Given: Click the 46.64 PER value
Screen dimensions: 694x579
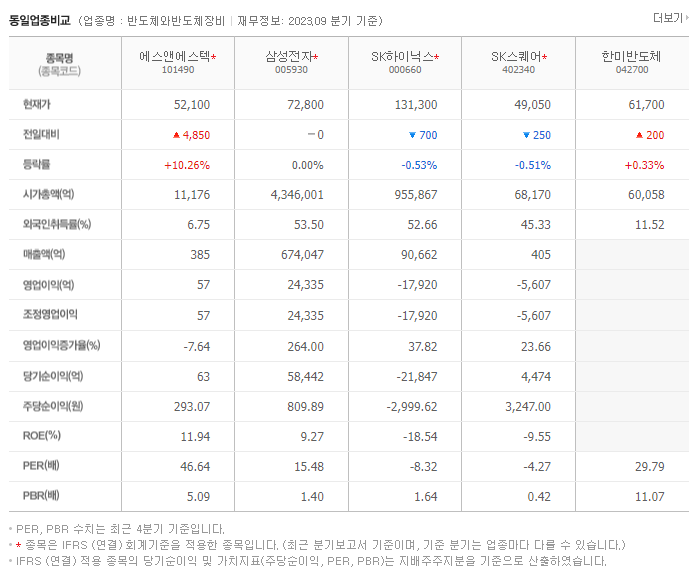Looking at the screenshot, I should 195,467.
